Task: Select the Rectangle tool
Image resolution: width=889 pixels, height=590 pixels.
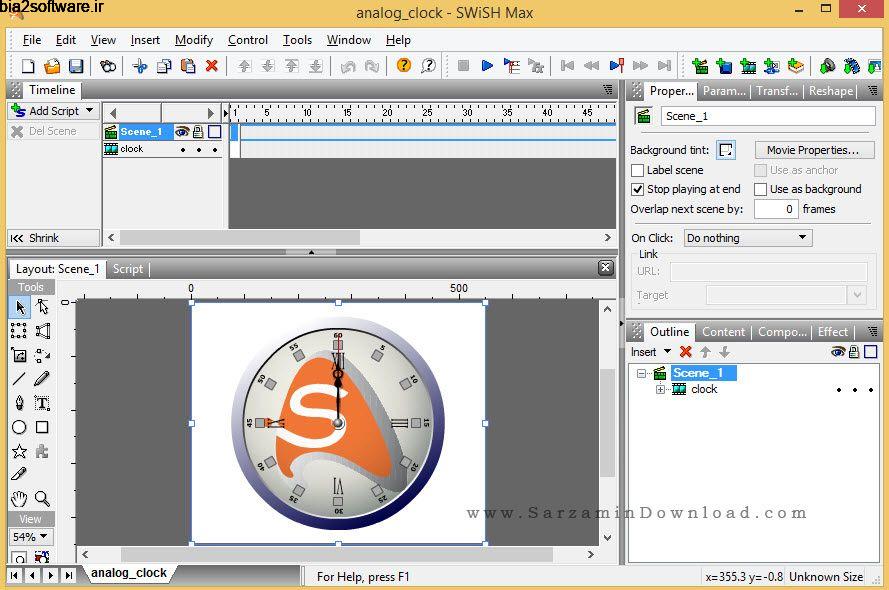Action: click(41, 427)
